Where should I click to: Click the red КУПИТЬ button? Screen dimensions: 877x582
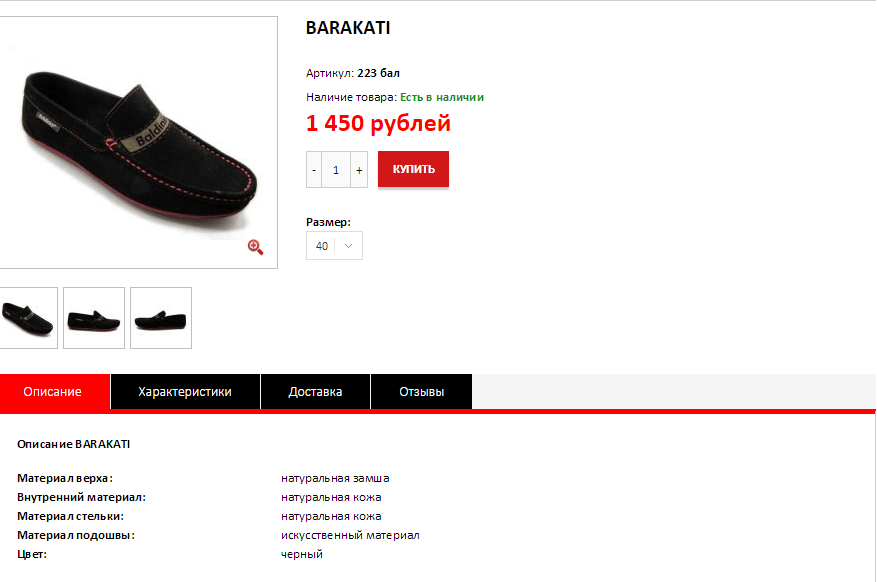[x=413, y=169]
